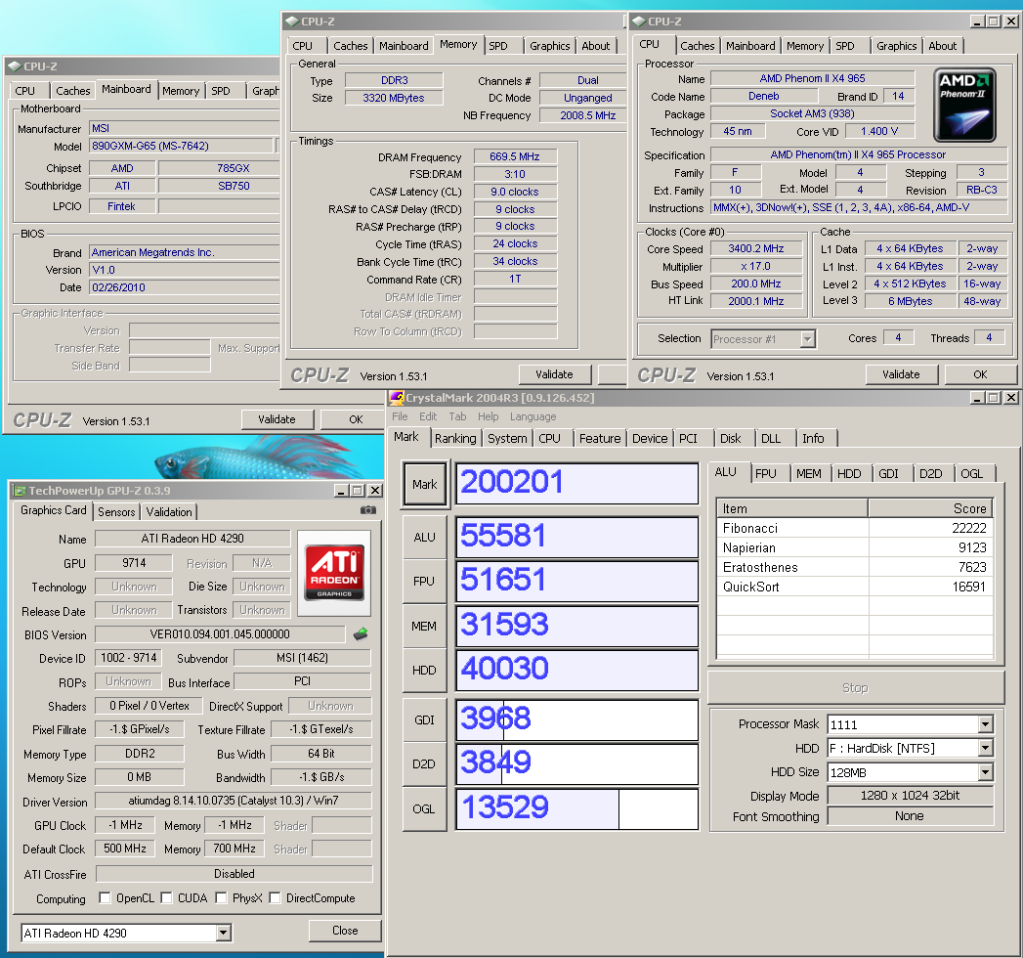This screenshot has width=1023, height=958.
Task: Click the BIOS save chip icon in GPU-Z
Action: pos(361,633)
